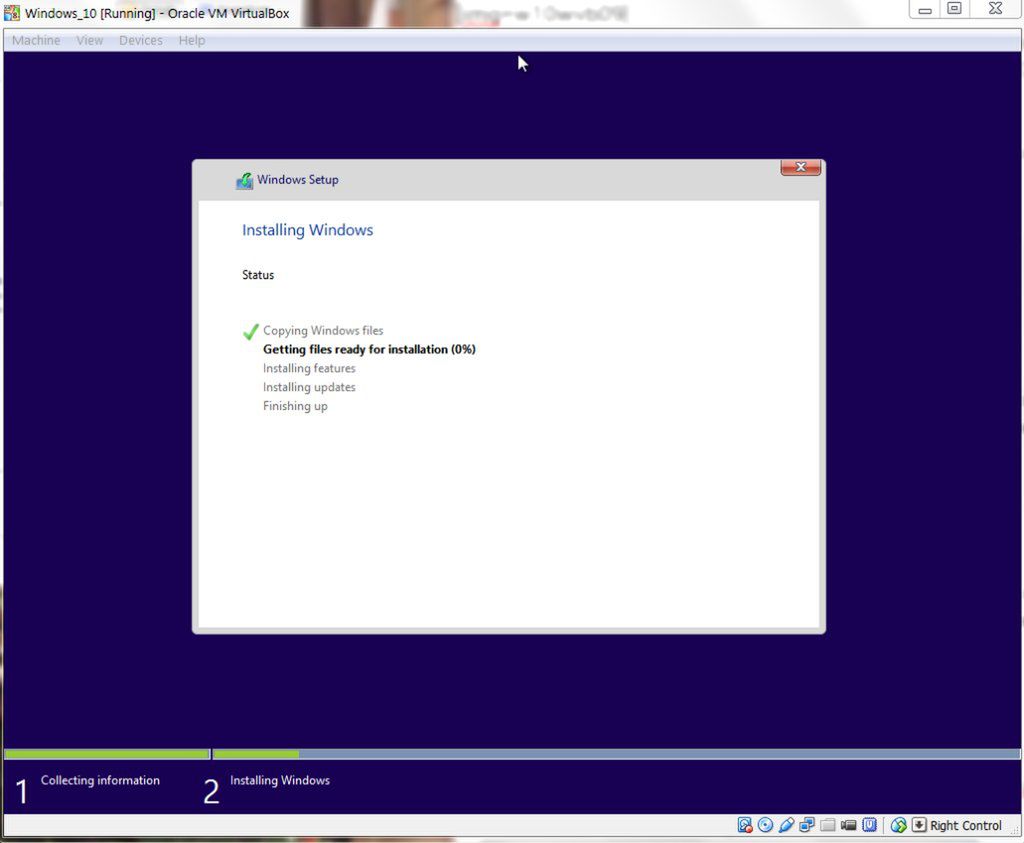The width and height of the screenshot is (1024, 843).
Task: Click the keyboard capture arrow icon
Action: pos(919,825)
